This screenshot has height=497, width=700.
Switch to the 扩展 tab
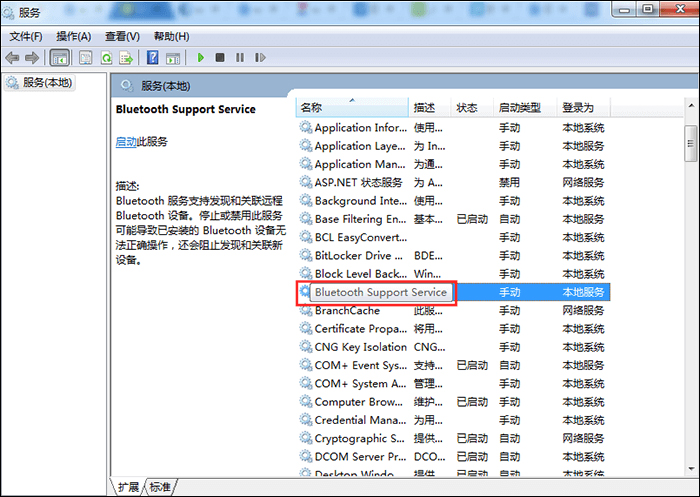[128, 486]
